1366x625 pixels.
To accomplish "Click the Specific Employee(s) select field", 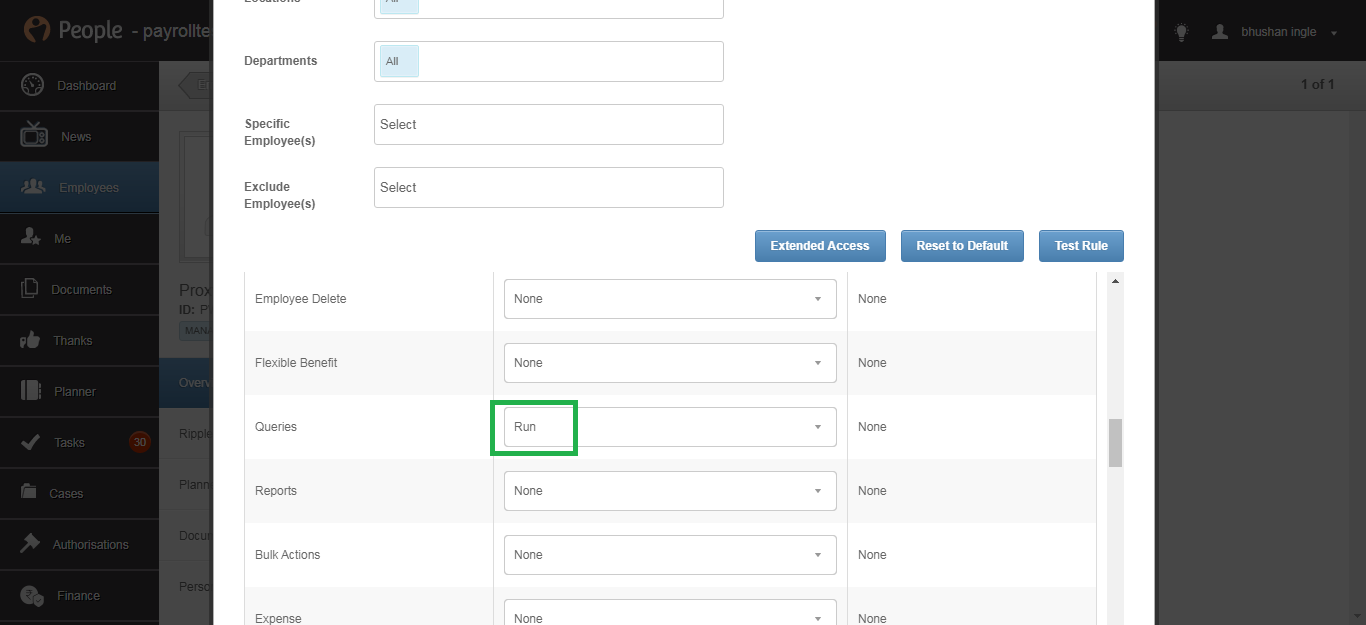I will pos(549,124).
